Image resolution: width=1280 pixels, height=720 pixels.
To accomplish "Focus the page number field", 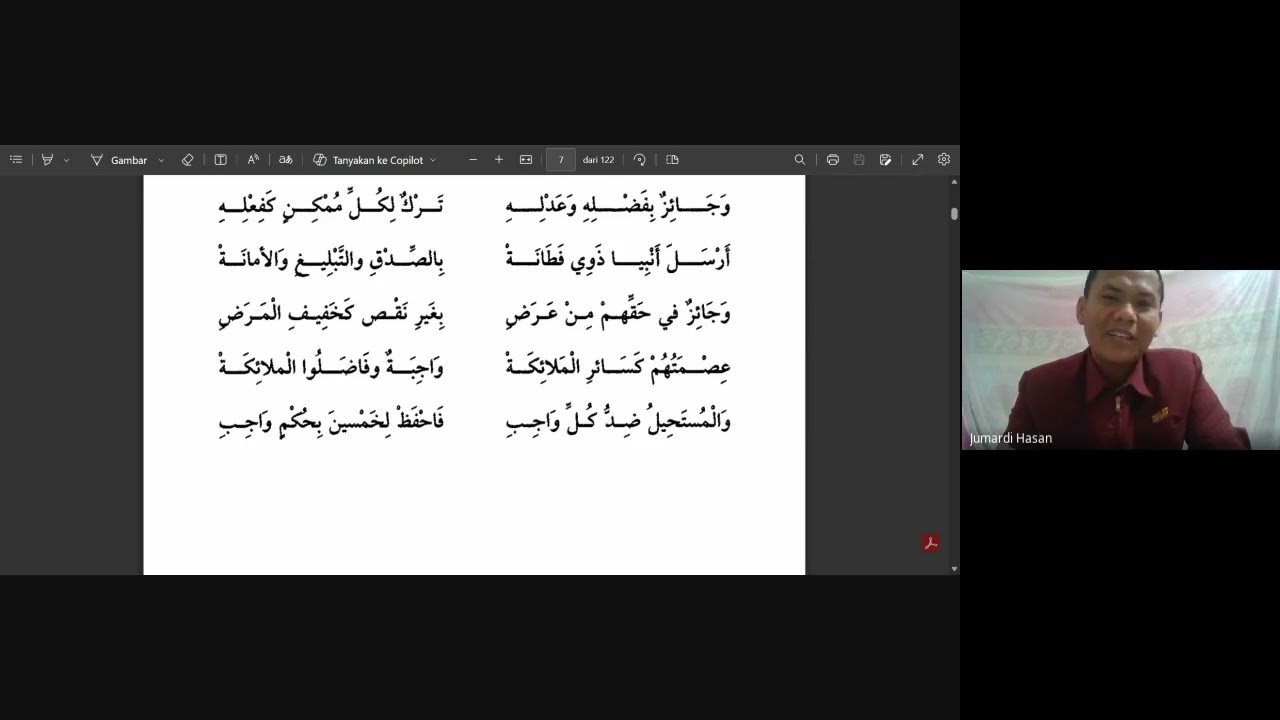I will coord(561,160).
